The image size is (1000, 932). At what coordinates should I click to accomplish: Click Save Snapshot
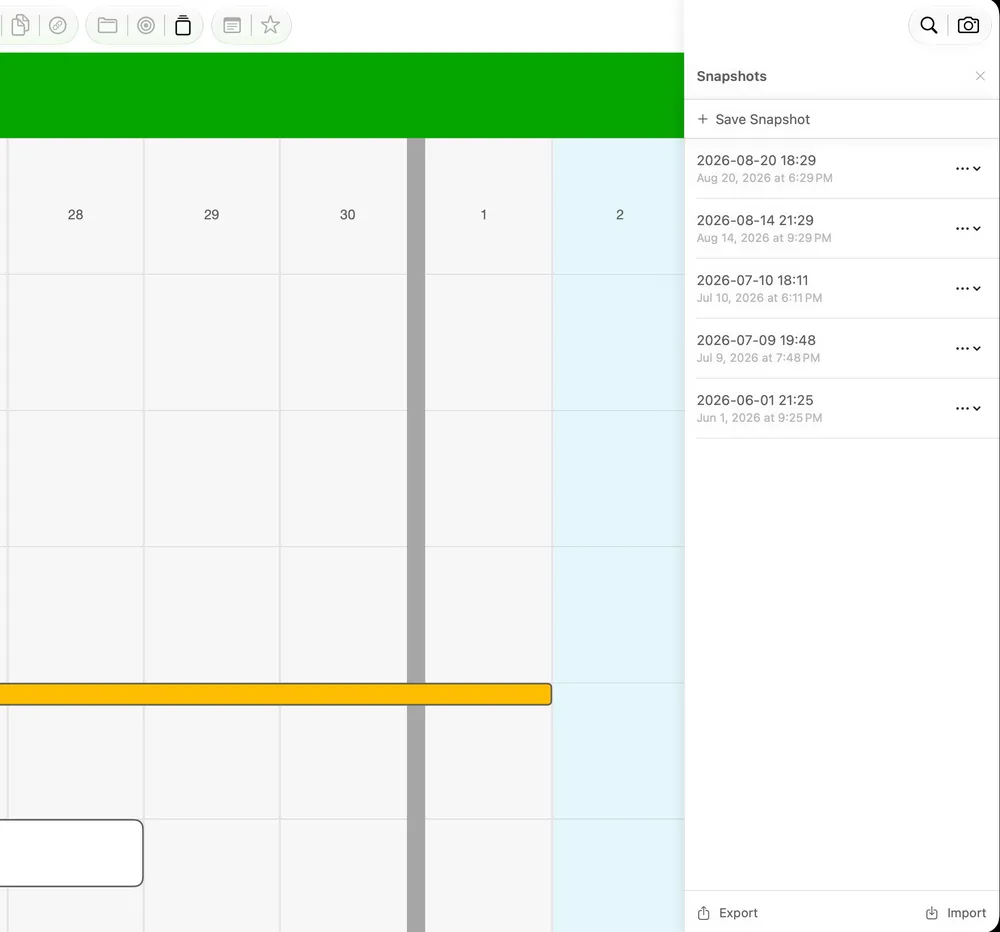click(753, 119)
